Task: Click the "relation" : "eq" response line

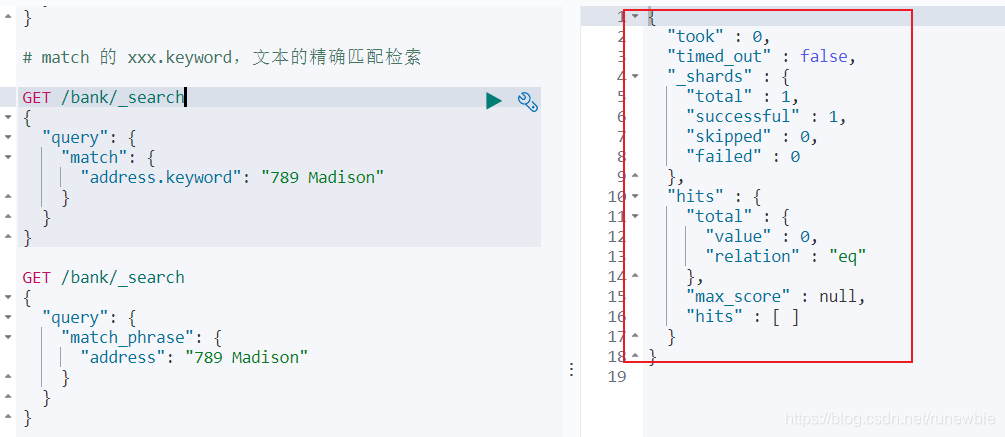Action: [x=786, y=256]
